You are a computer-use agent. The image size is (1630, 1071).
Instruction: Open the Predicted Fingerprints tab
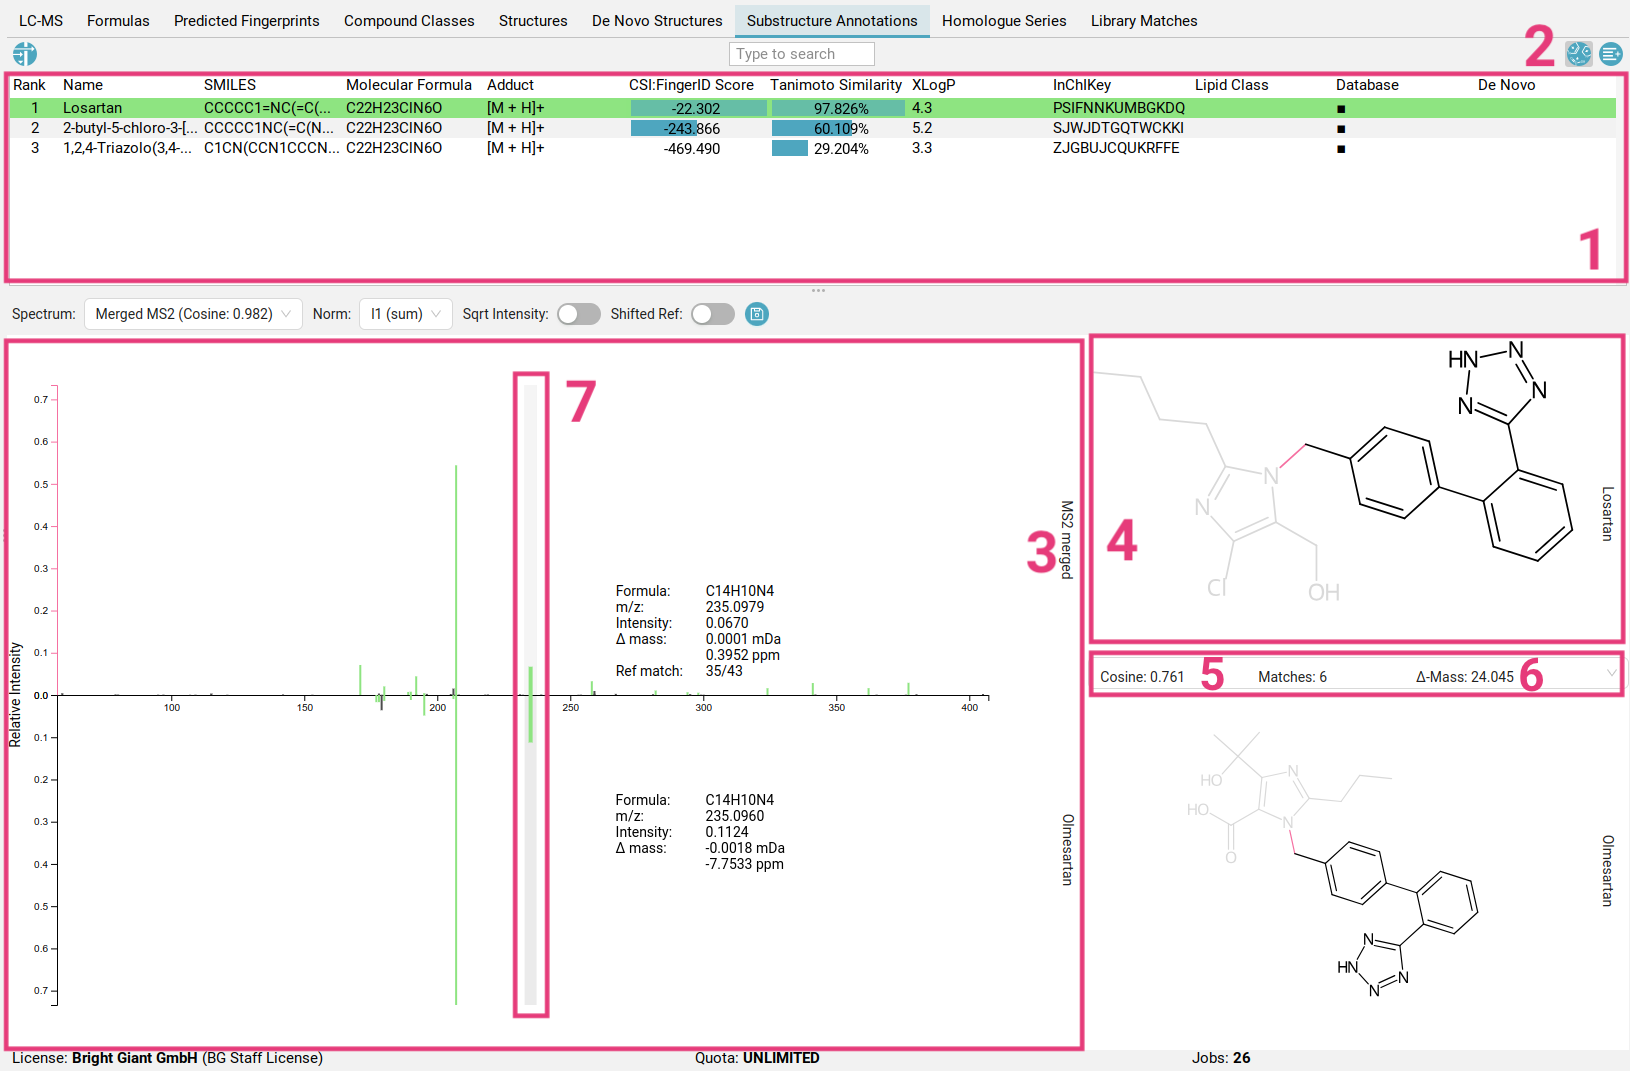(x=247, y=21)
